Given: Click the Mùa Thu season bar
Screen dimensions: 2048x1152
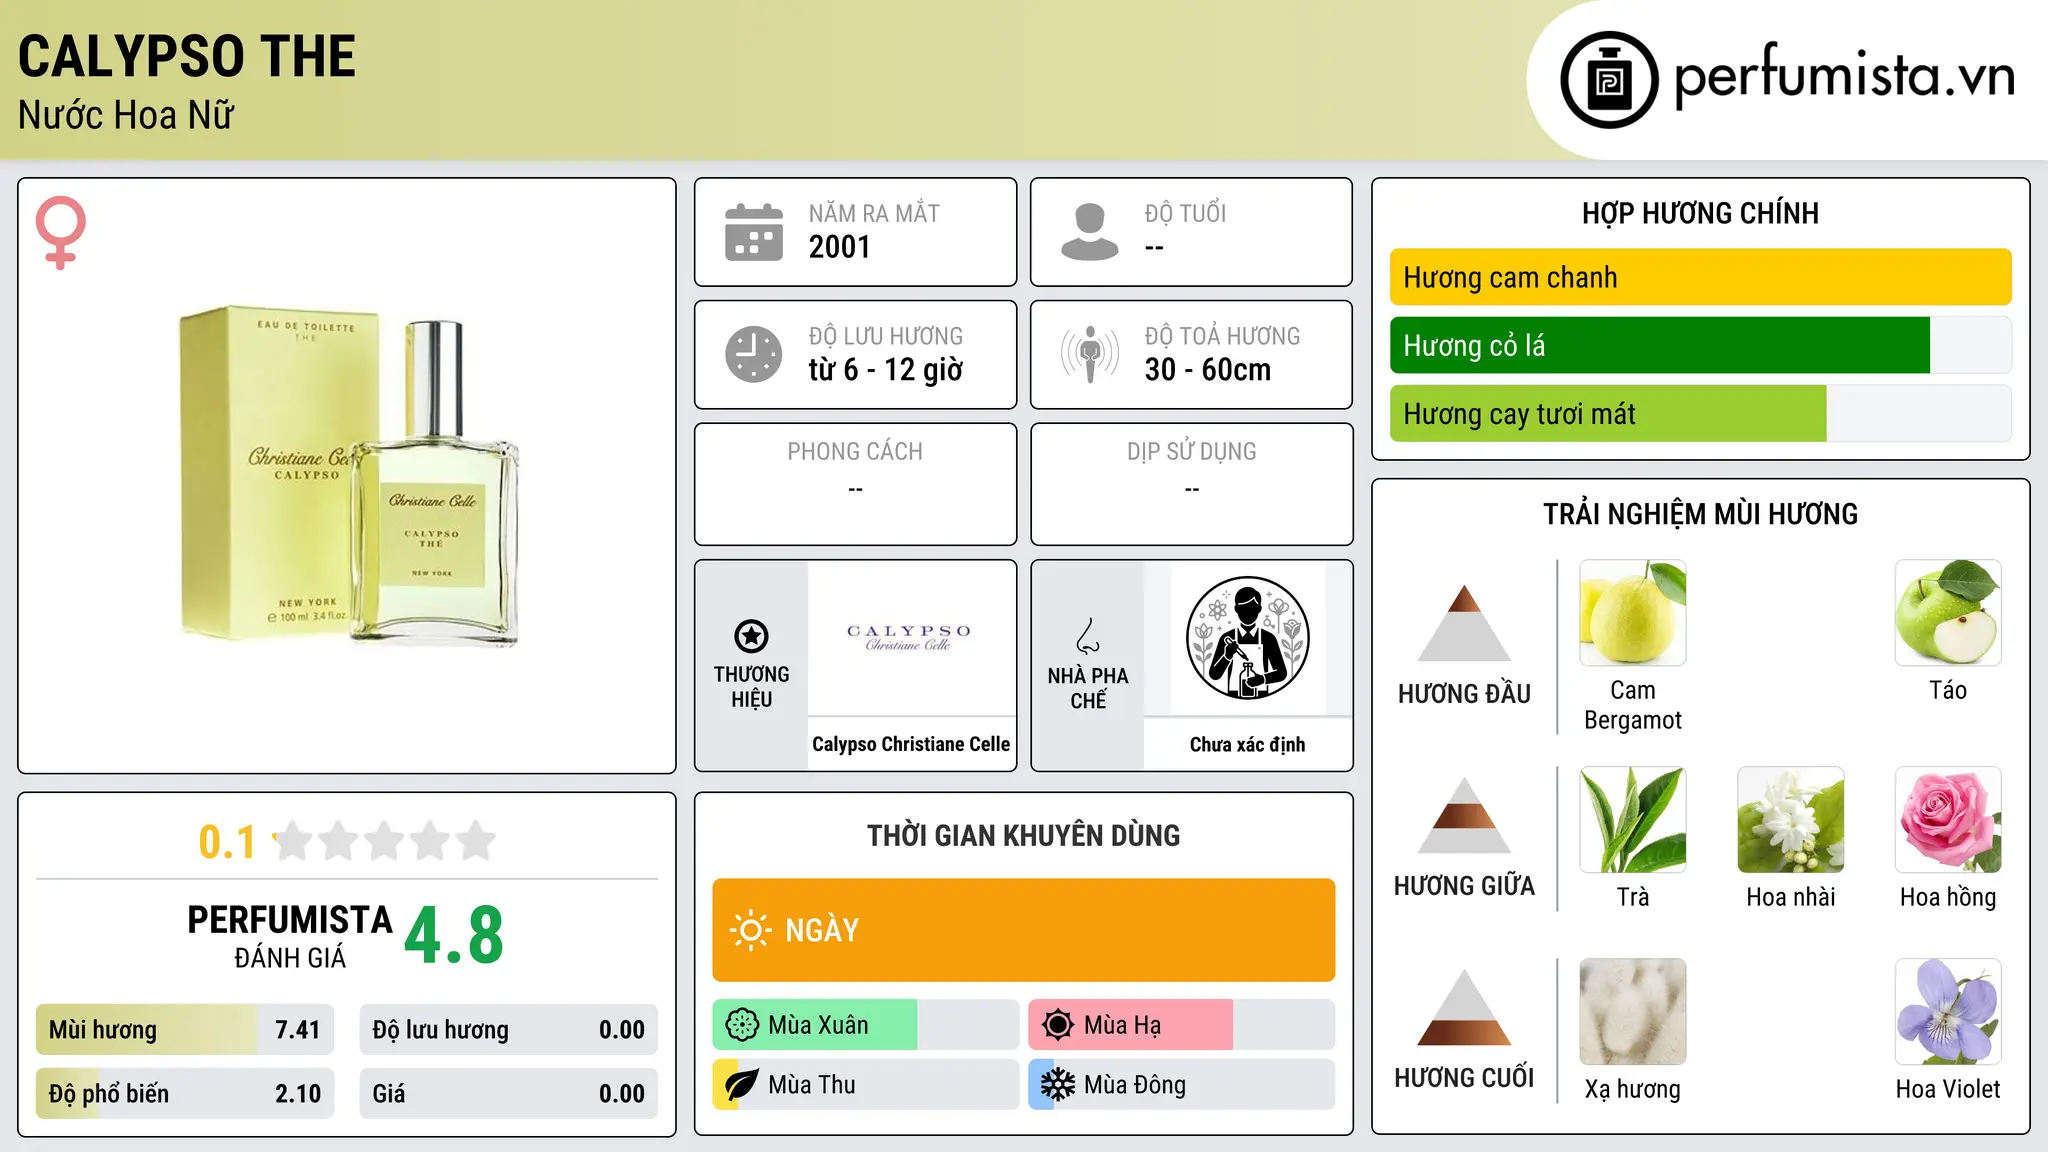Looking at the screenshot, I should 866,1085.
